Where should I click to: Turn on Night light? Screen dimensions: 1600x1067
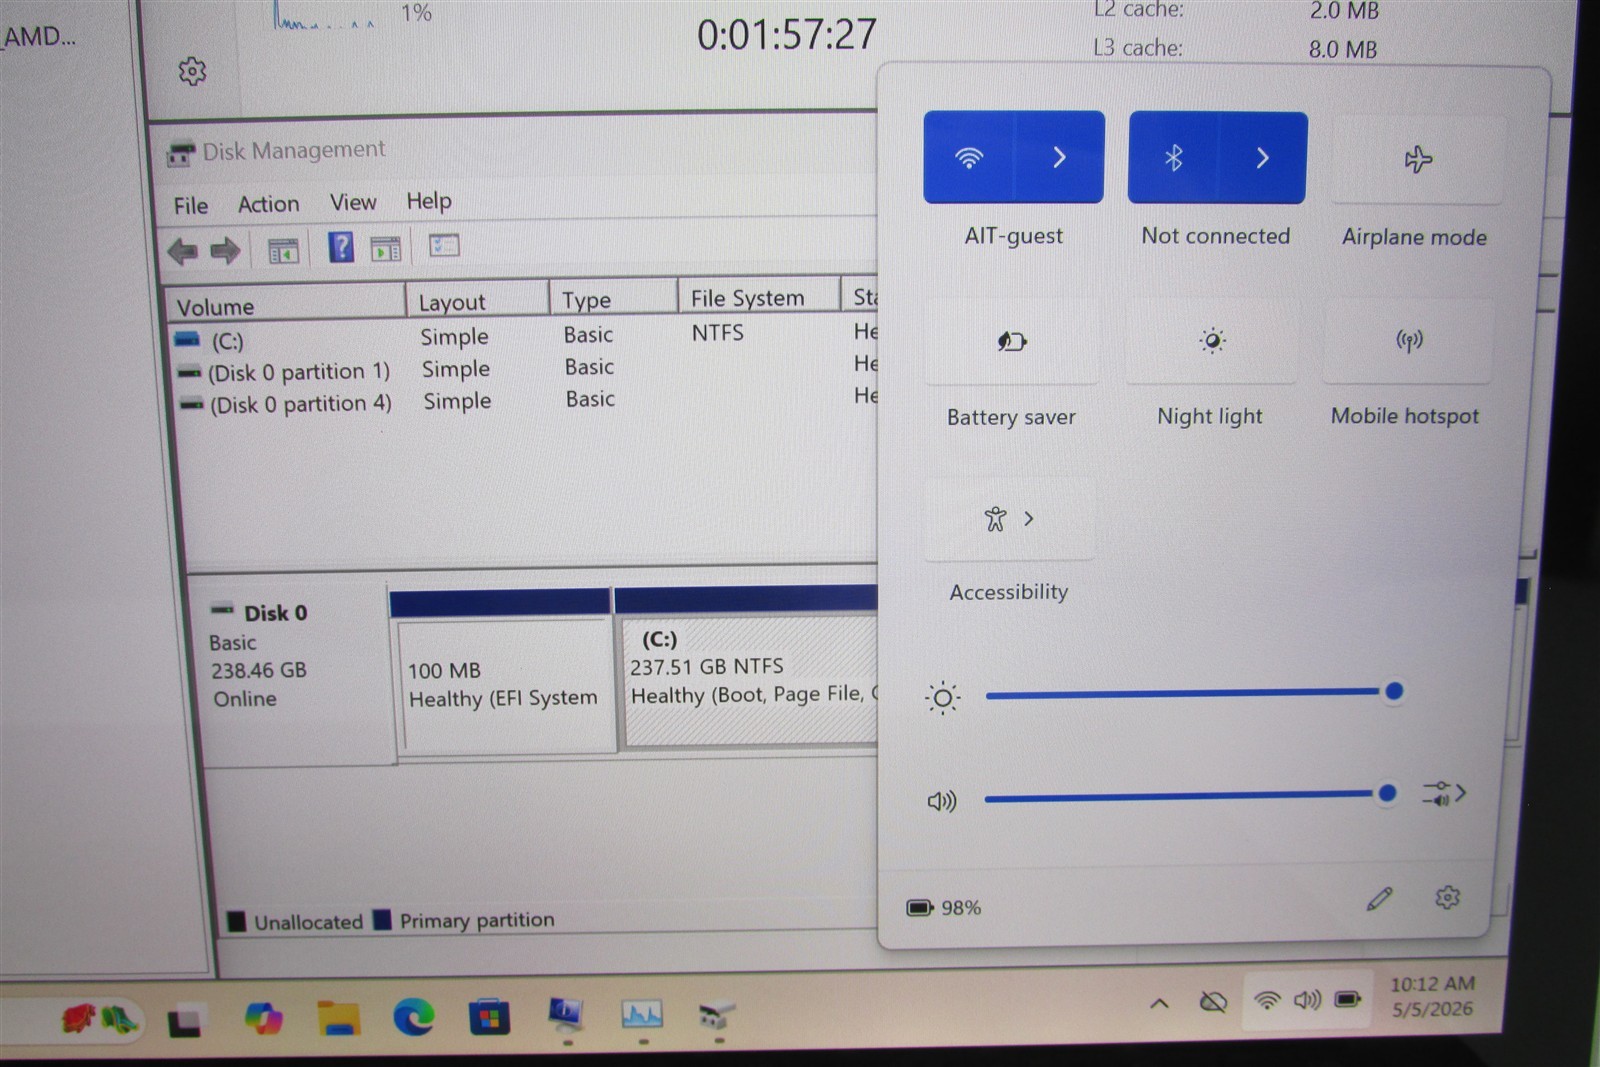[x=1212, y=341]
